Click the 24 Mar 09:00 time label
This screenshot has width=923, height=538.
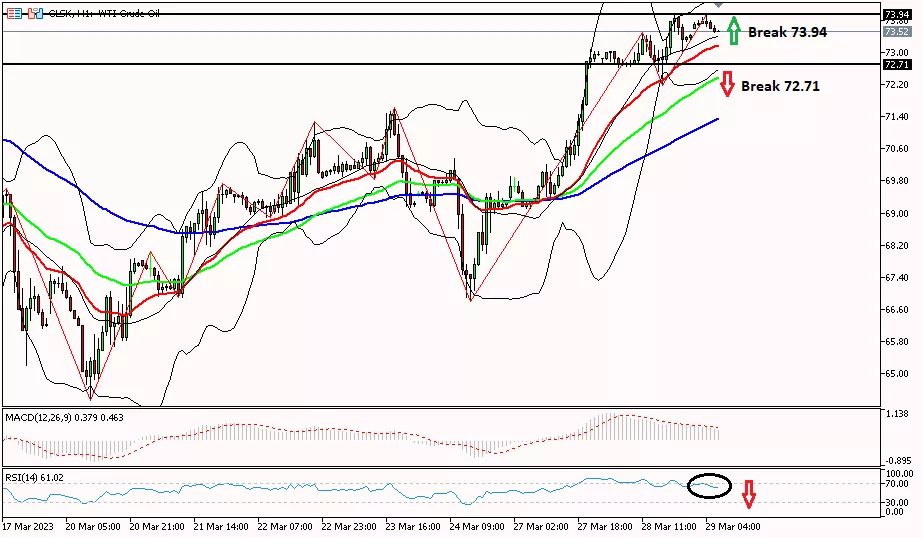click(477, 526)
